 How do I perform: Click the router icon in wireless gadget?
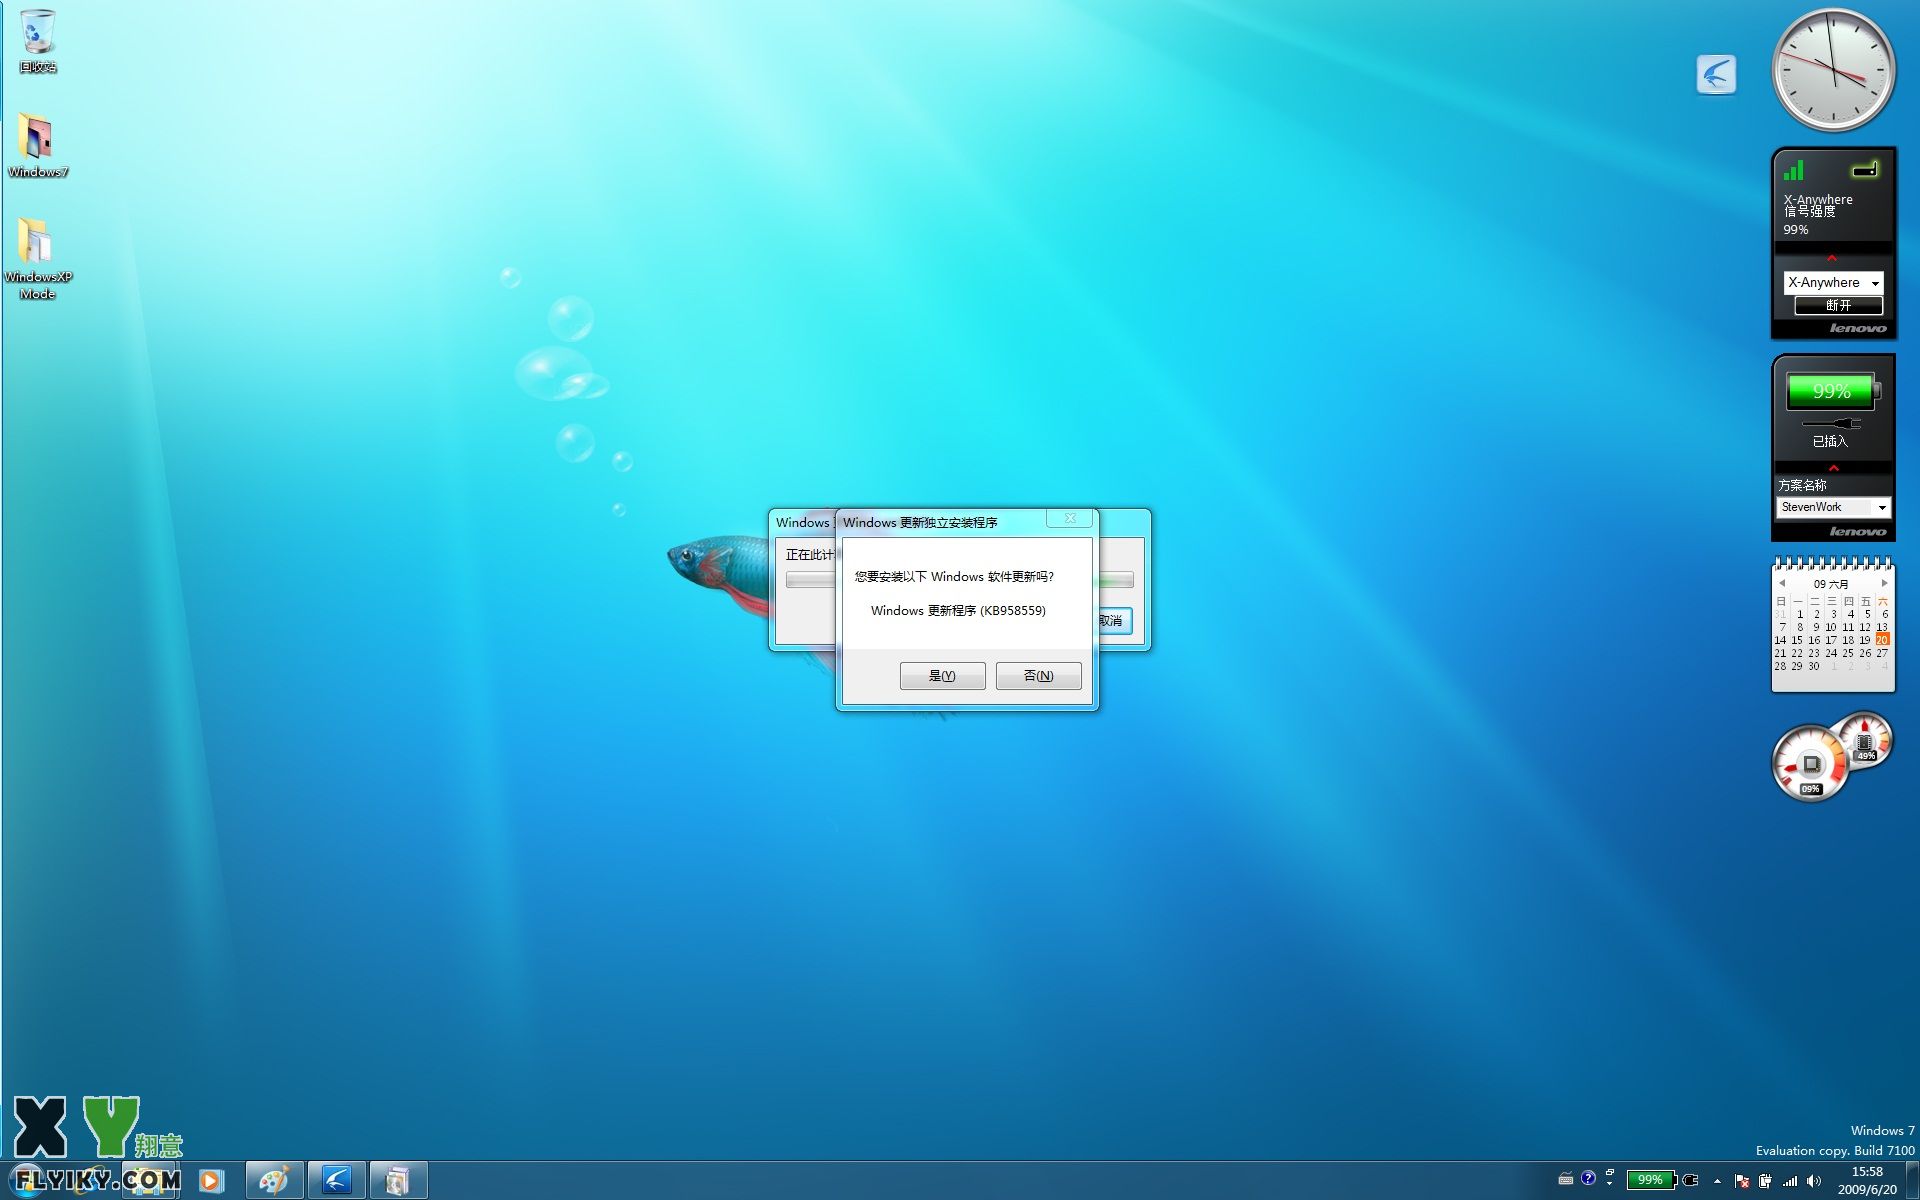pos(1866,169)
